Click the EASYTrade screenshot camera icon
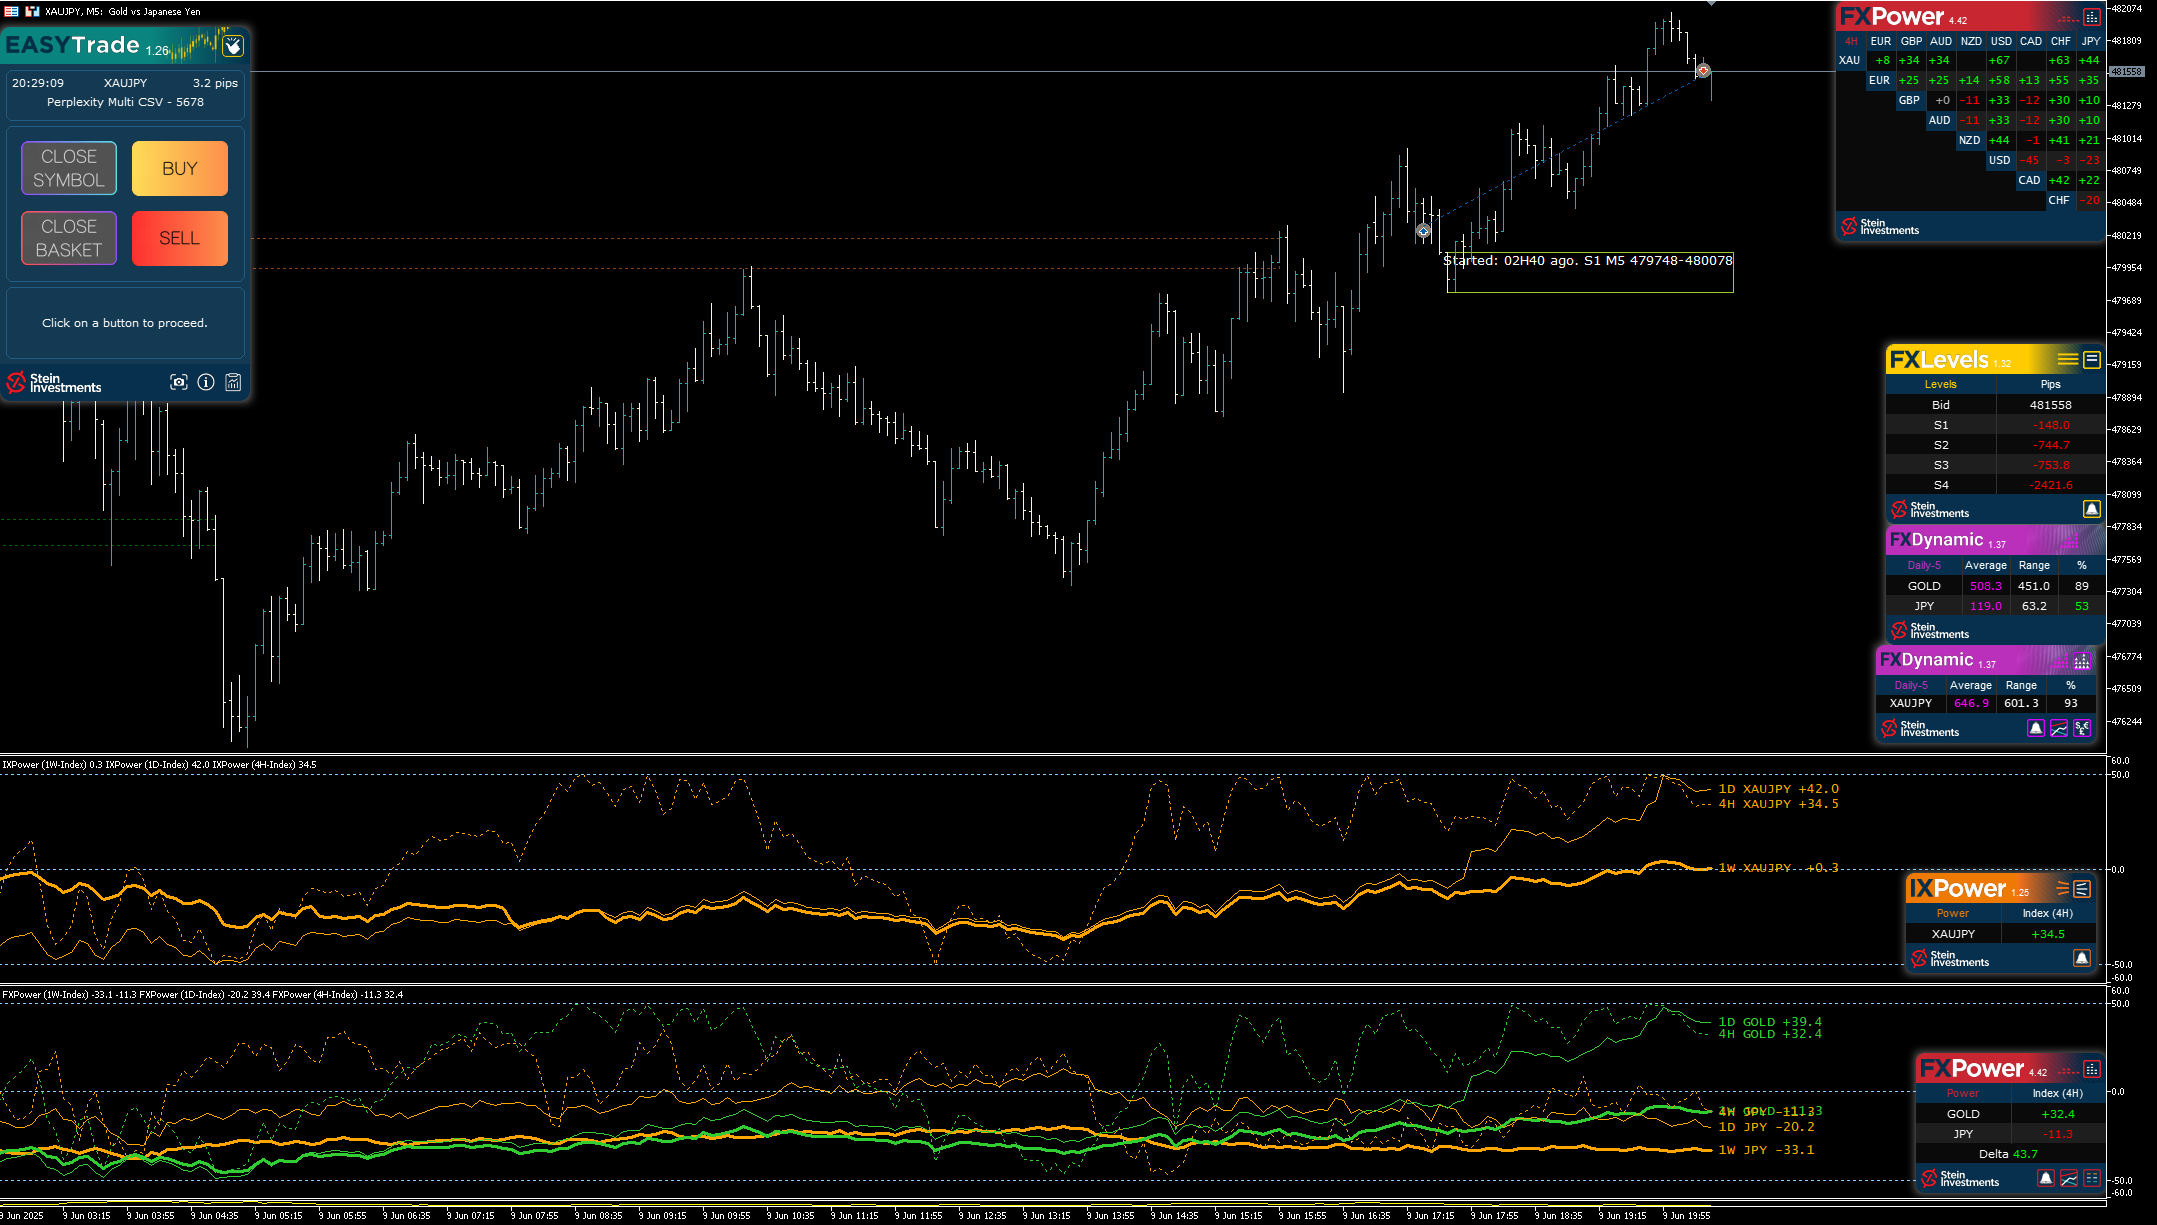The height and width of the screenshot is (1225, 2157). click(x=179, y=382)
